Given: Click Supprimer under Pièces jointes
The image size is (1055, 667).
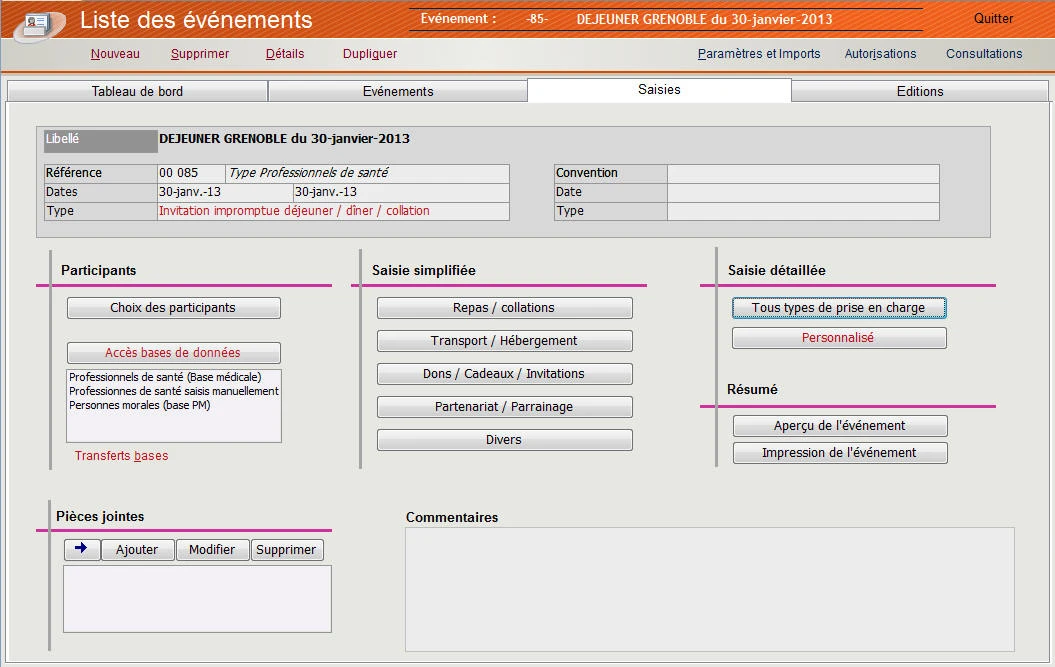Looking at the screenshot, I should tap(286, 550).
